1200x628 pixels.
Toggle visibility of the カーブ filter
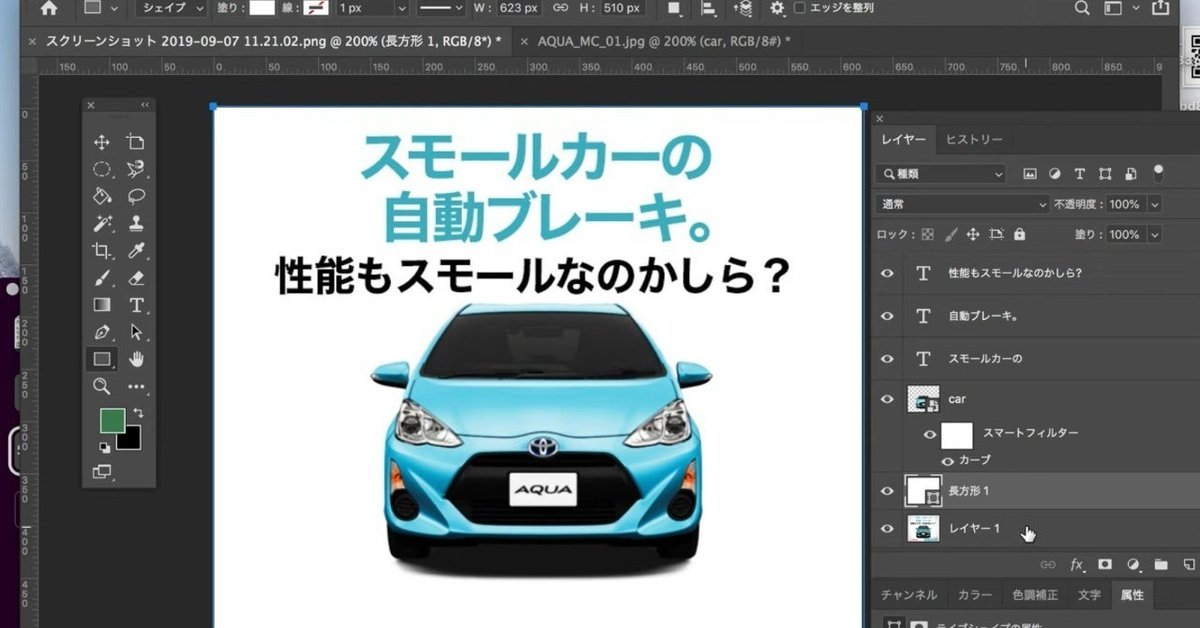(947, 461)
